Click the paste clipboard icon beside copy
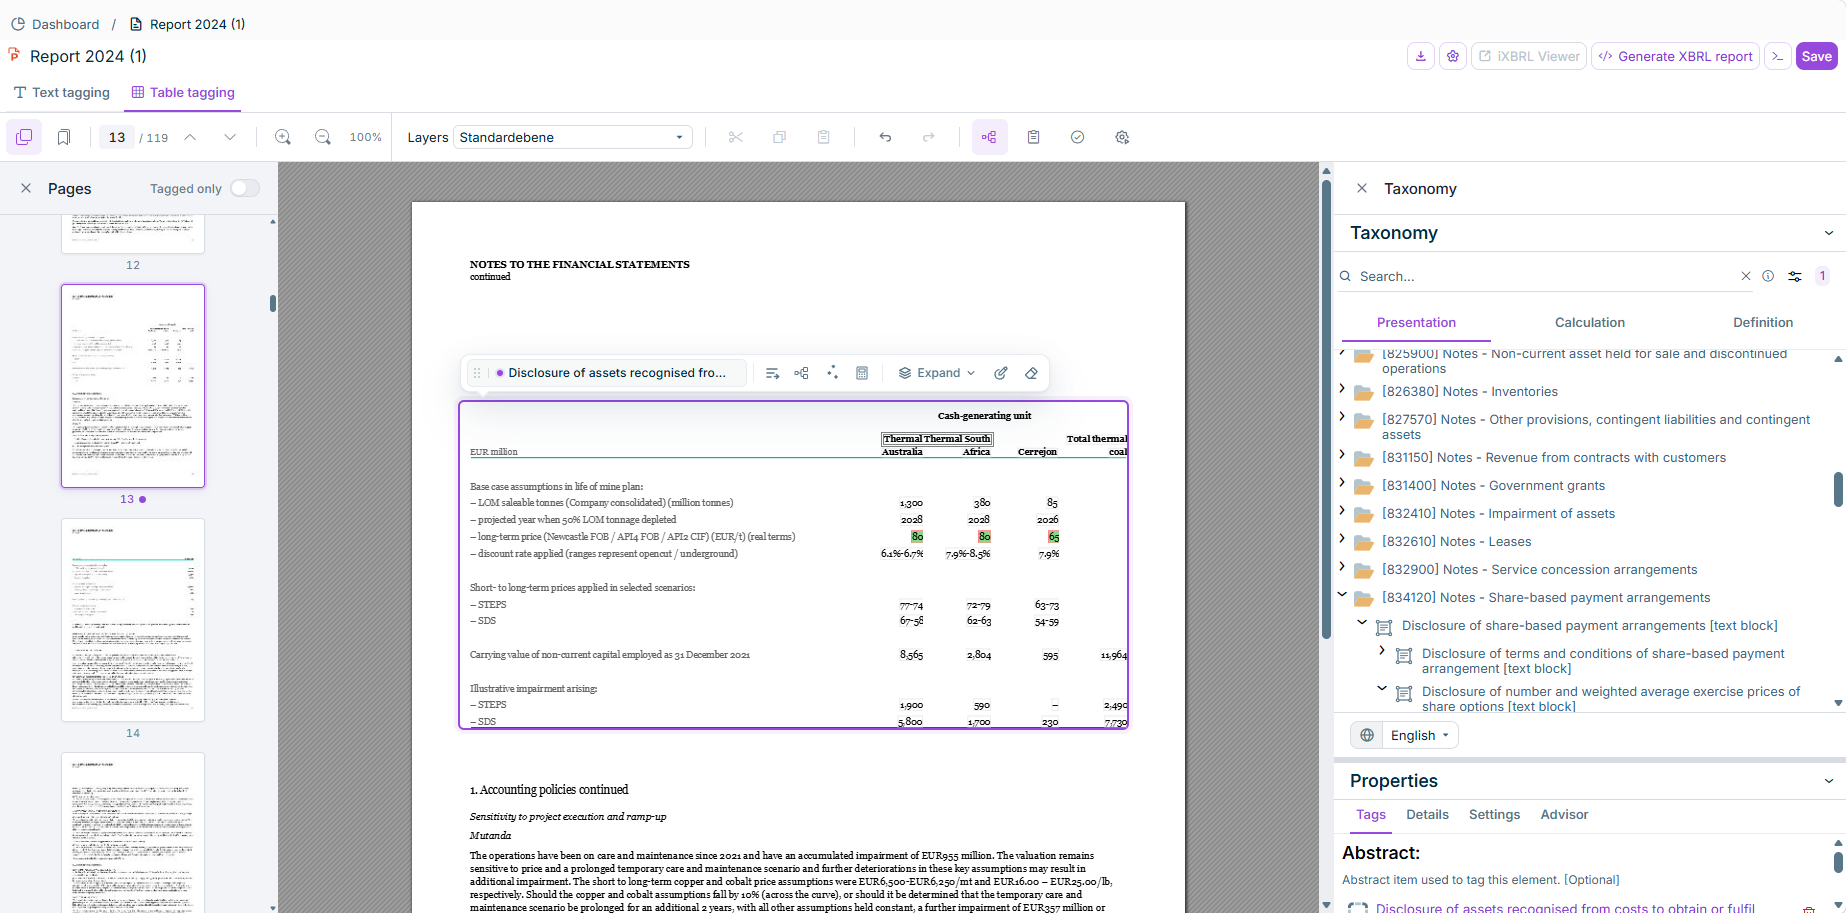 pos(824,137)
